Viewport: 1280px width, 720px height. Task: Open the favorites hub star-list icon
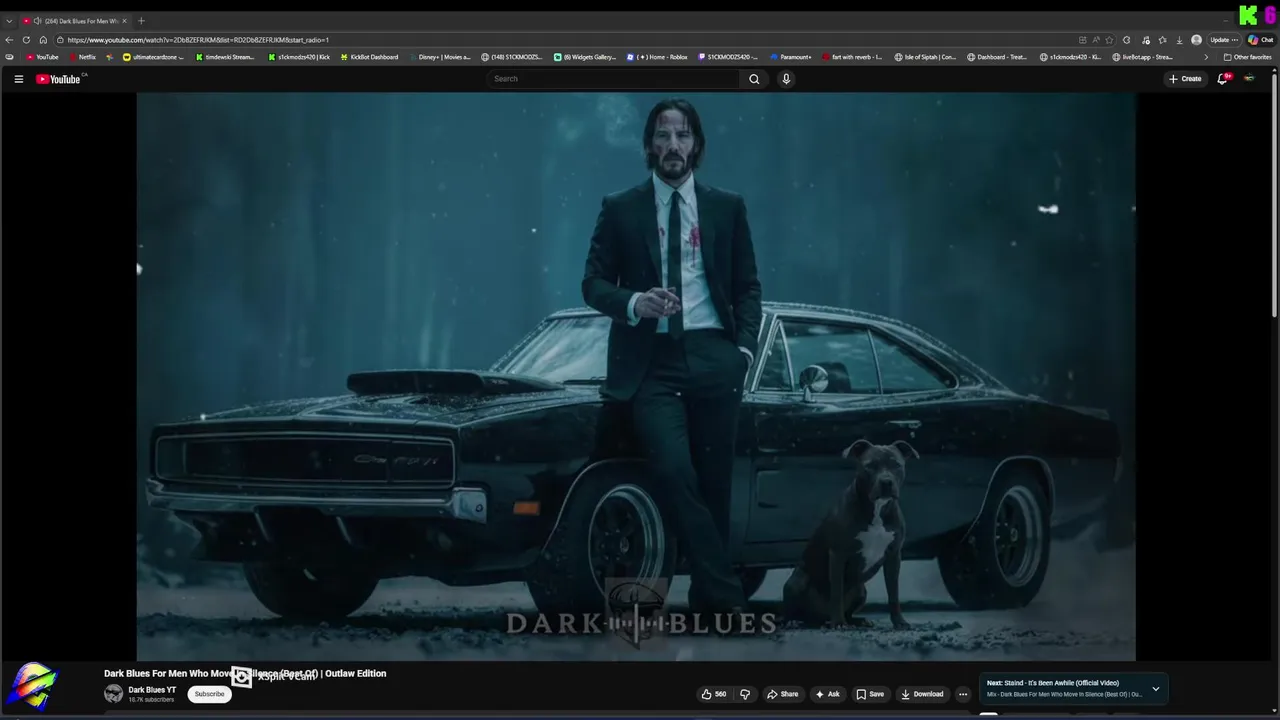tap(1162, 40)
